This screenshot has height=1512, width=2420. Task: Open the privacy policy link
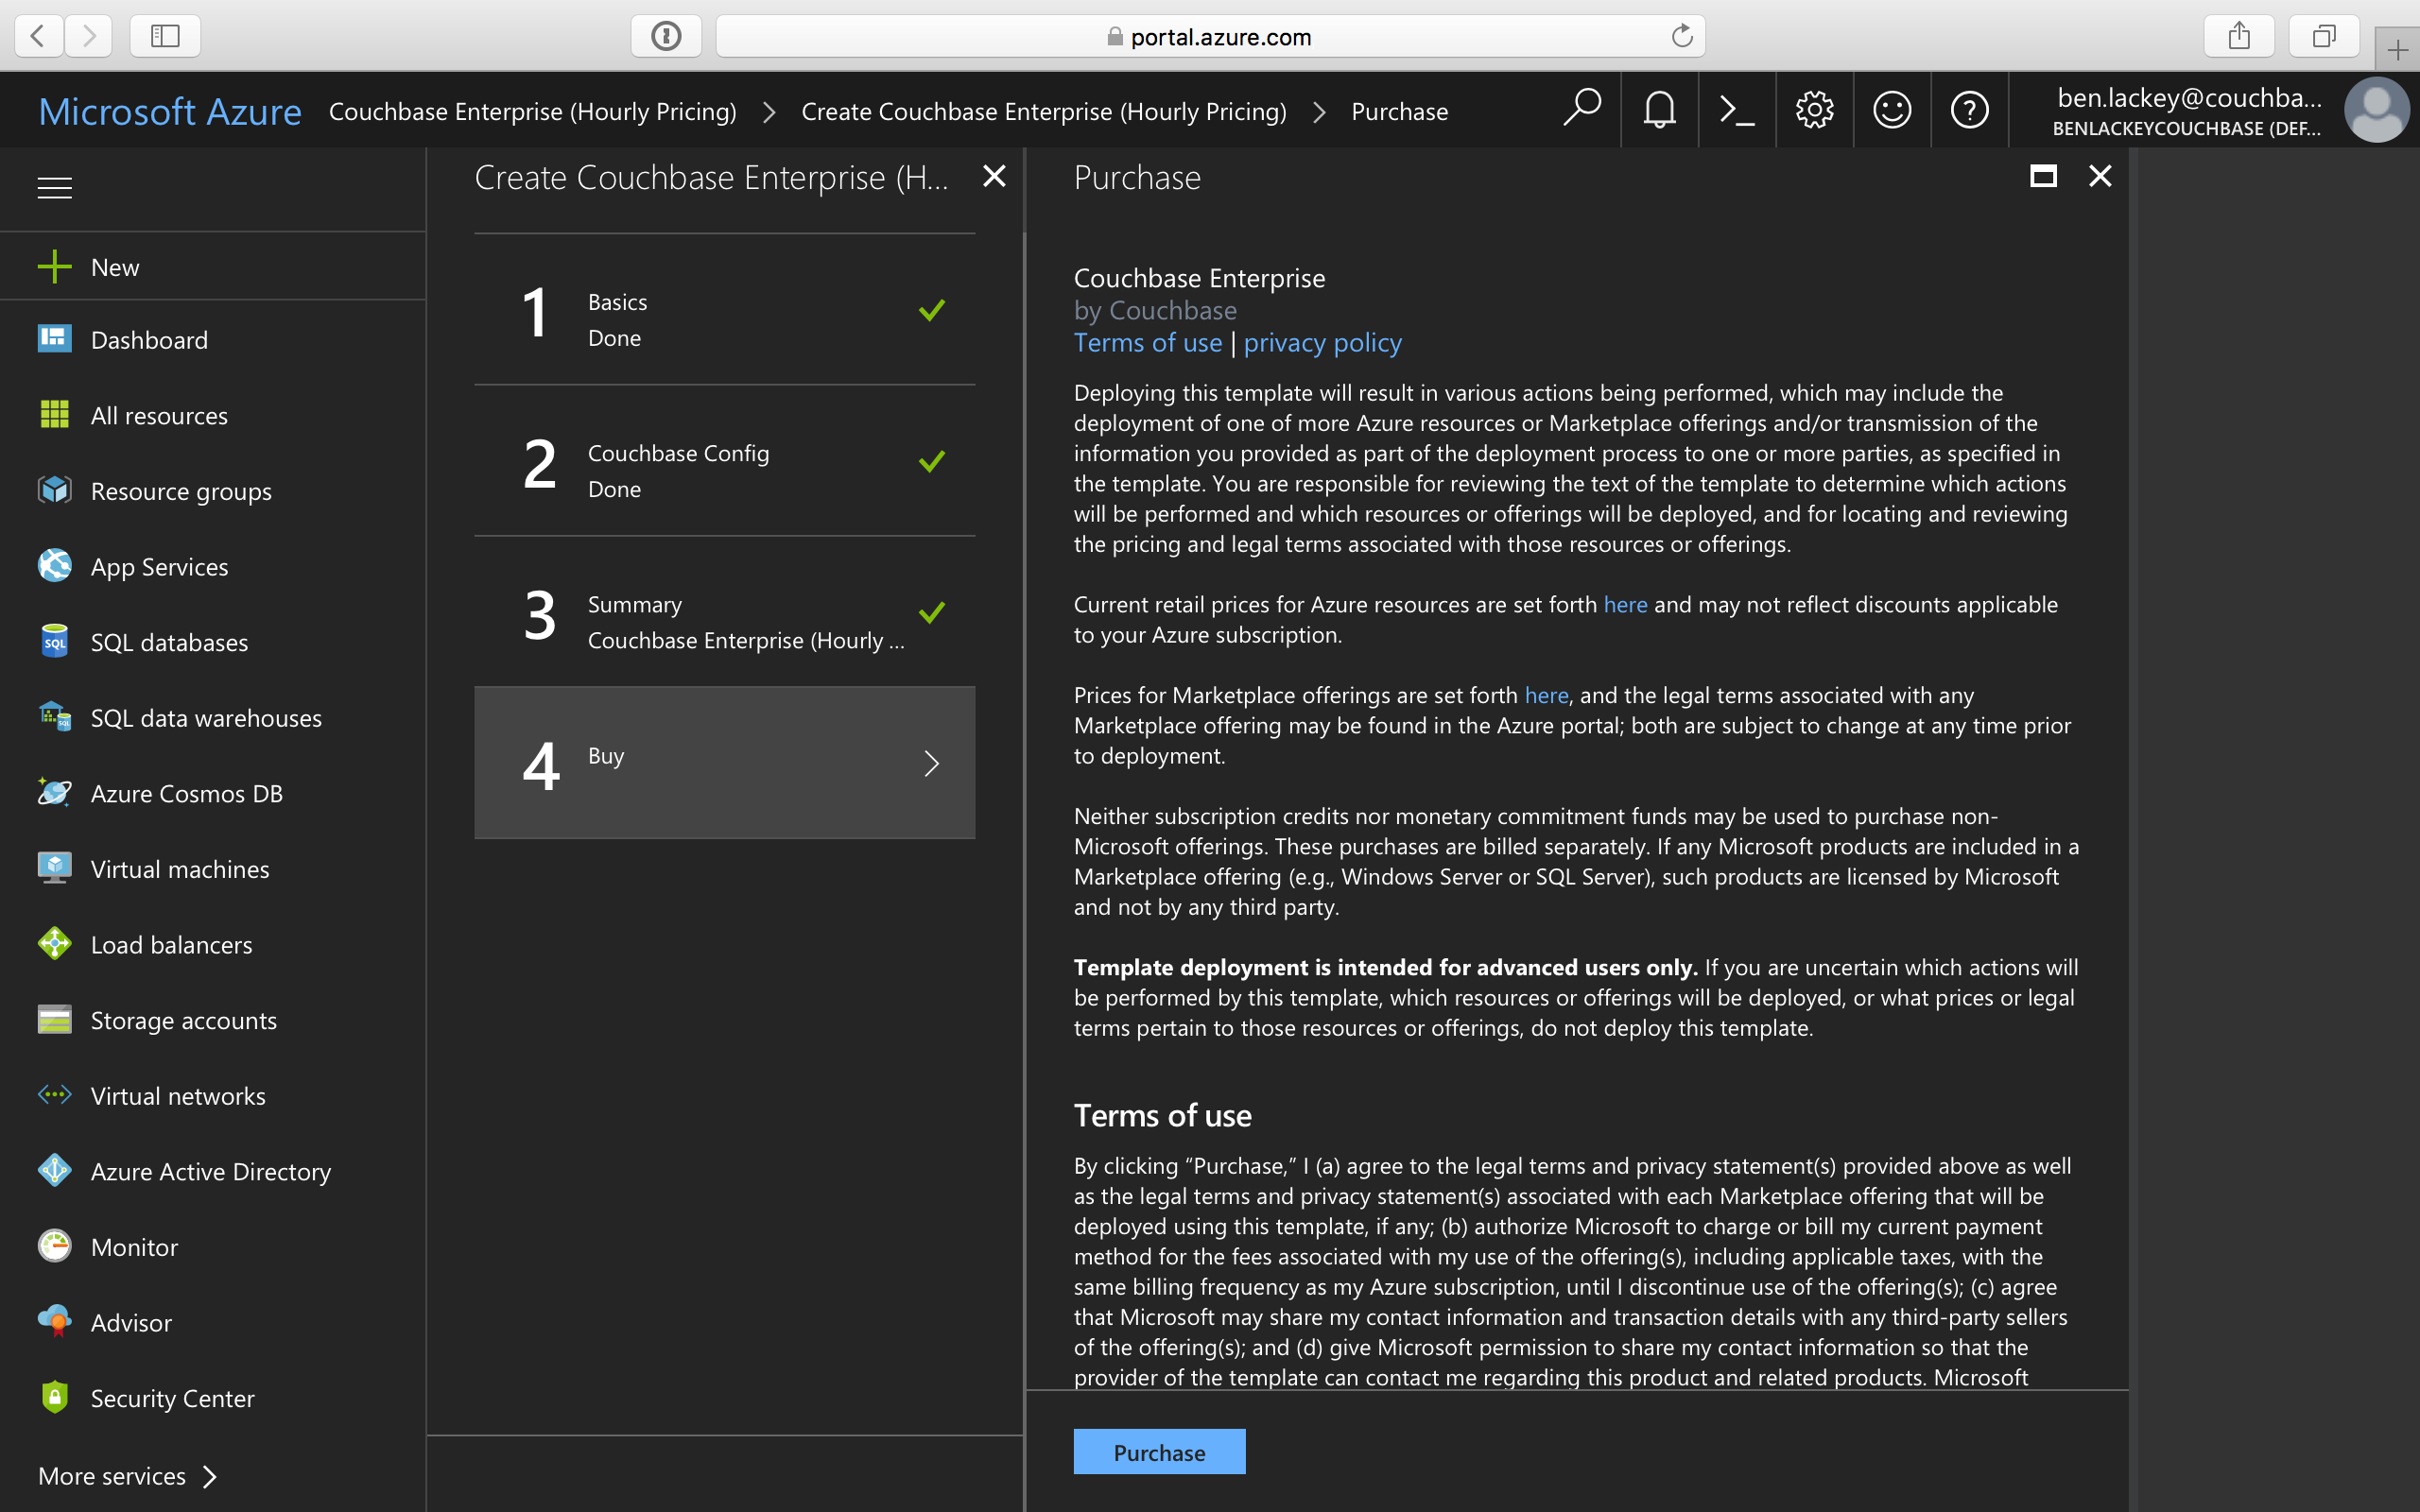tap(1322, 342)
